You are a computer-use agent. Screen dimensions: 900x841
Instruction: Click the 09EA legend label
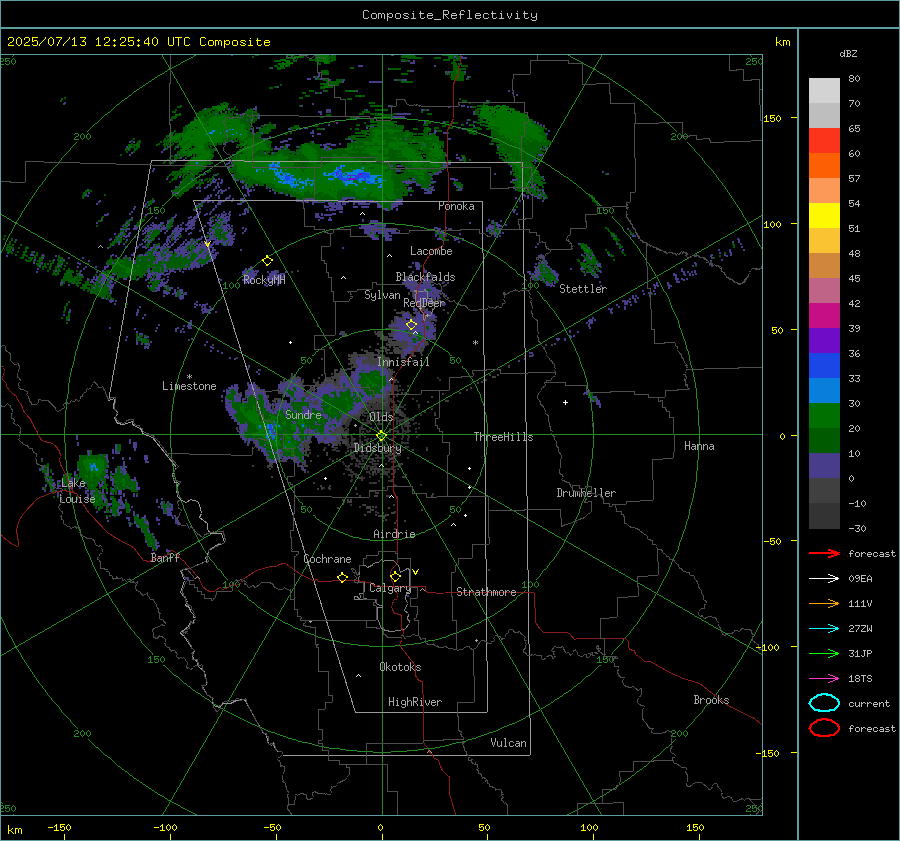pos(860,579)
